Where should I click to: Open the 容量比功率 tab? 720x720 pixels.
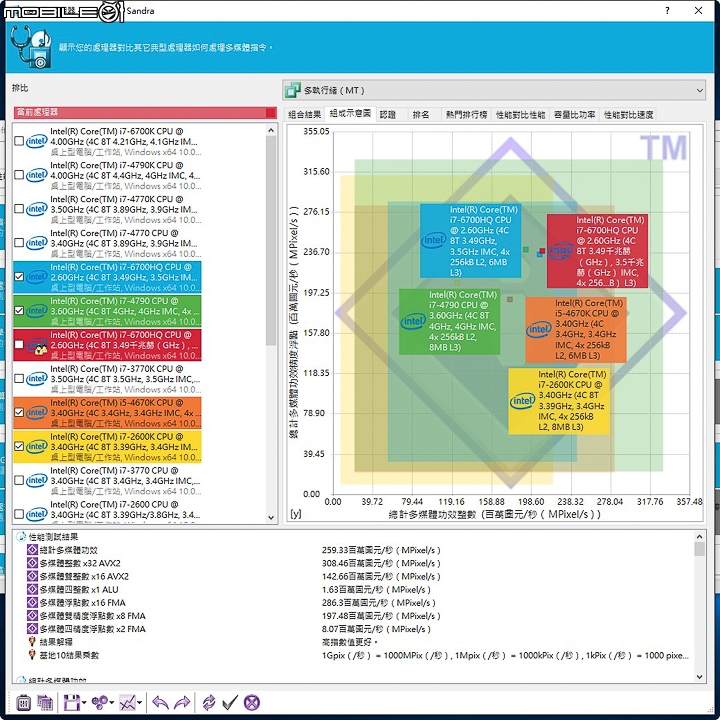(x=574, y=114)
